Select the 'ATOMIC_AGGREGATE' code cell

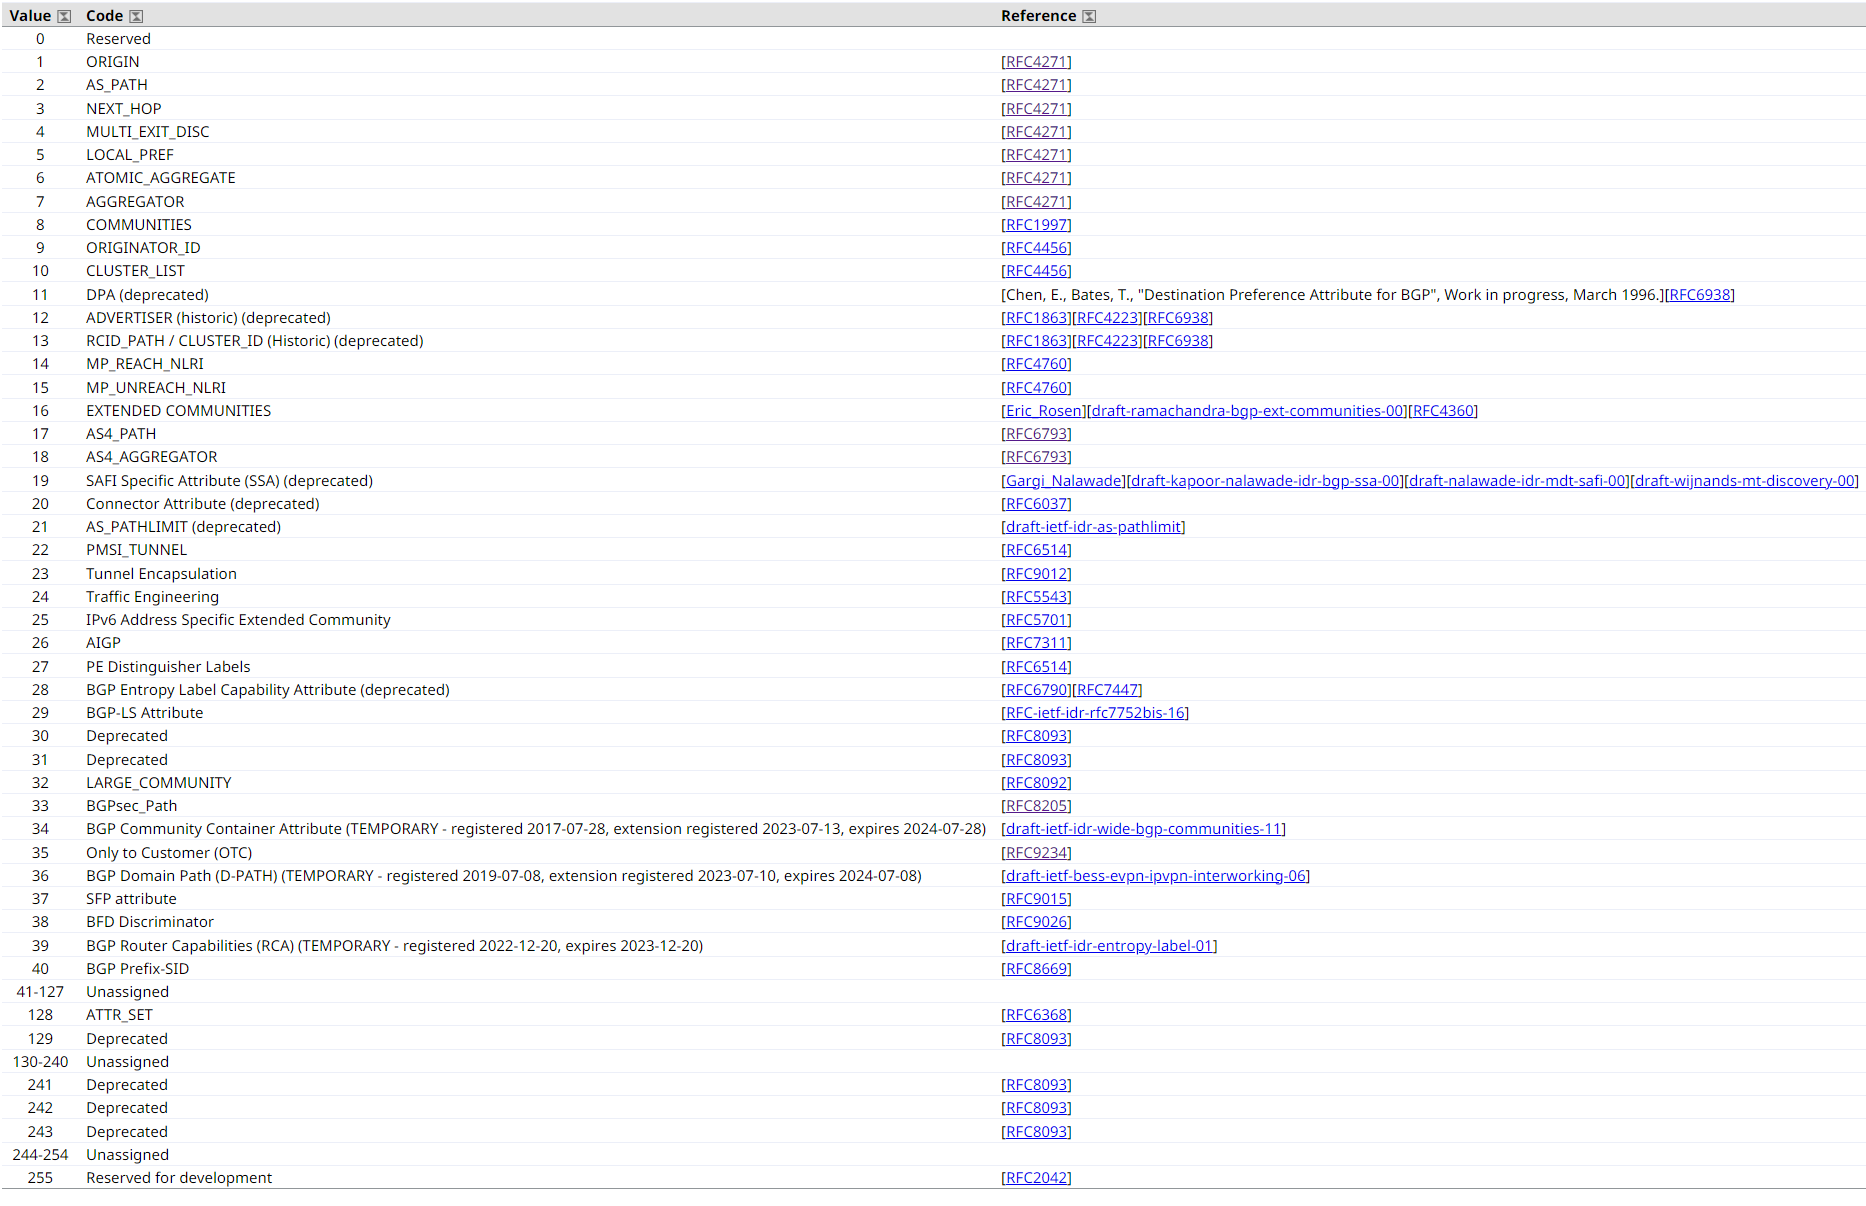coord(161,178)
